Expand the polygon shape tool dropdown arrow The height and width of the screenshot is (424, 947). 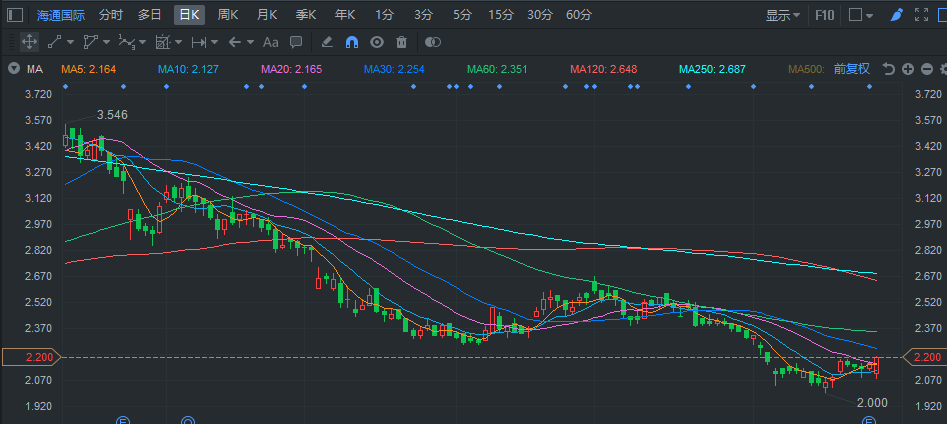pyautogui.click(x=106, y=42)
